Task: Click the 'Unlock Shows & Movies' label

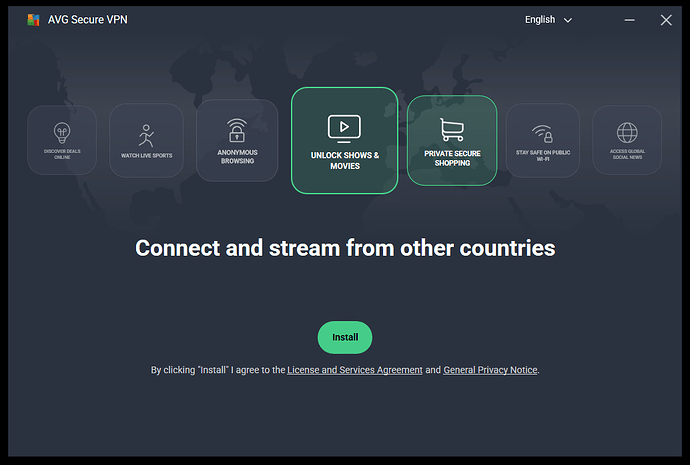Action: click(x=344, y=160)
